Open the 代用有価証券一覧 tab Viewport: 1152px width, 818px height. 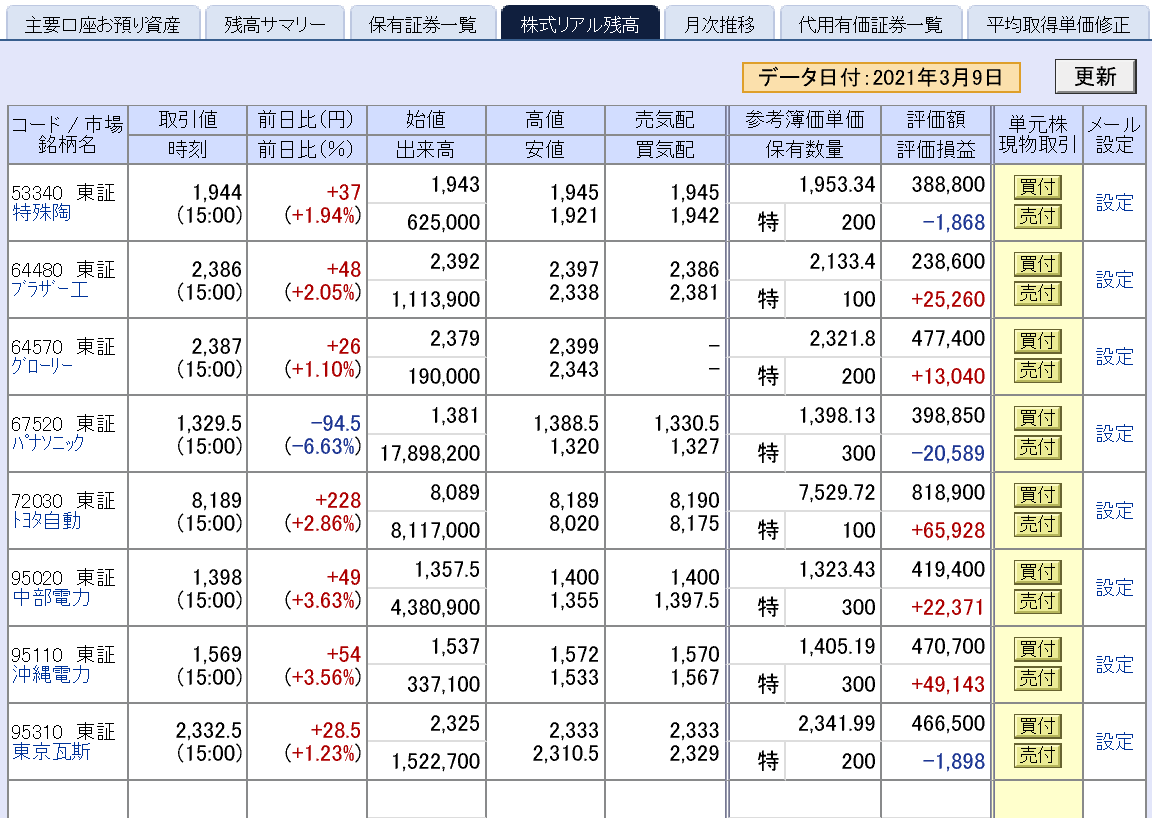pyautogui.click(x=871, y=24)
